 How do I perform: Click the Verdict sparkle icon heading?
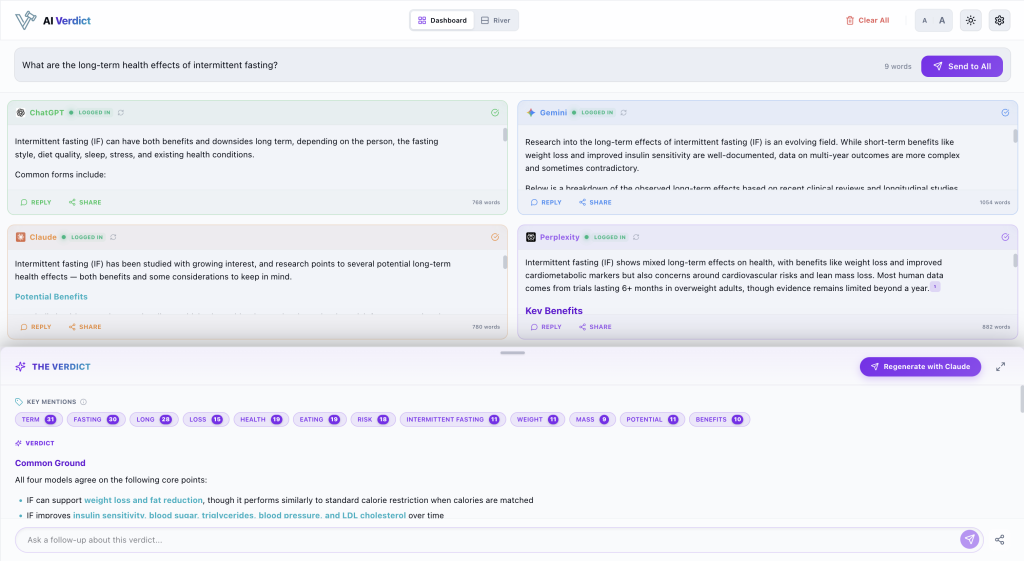click(18, 443)
